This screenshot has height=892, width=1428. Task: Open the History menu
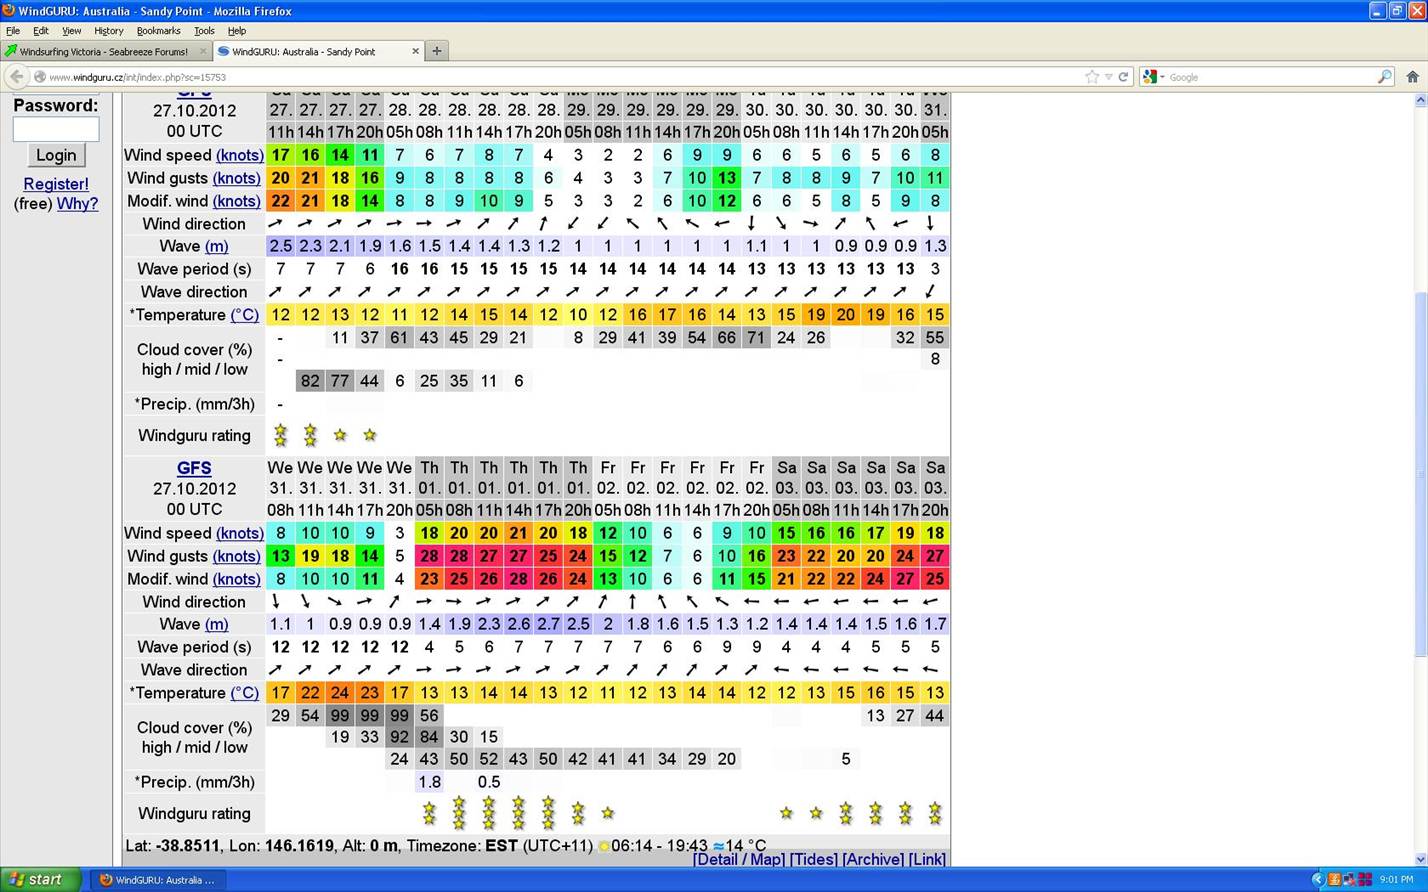coord(108,31)
